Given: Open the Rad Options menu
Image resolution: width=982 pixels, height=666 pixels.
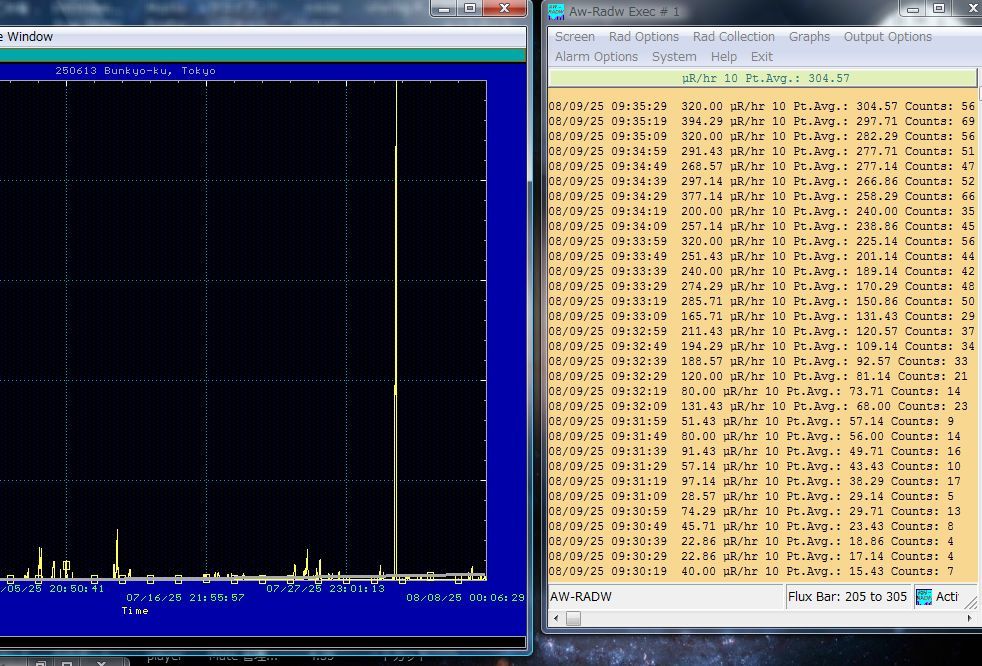Looking at the screenshot, I should click(x=643, y=37).
